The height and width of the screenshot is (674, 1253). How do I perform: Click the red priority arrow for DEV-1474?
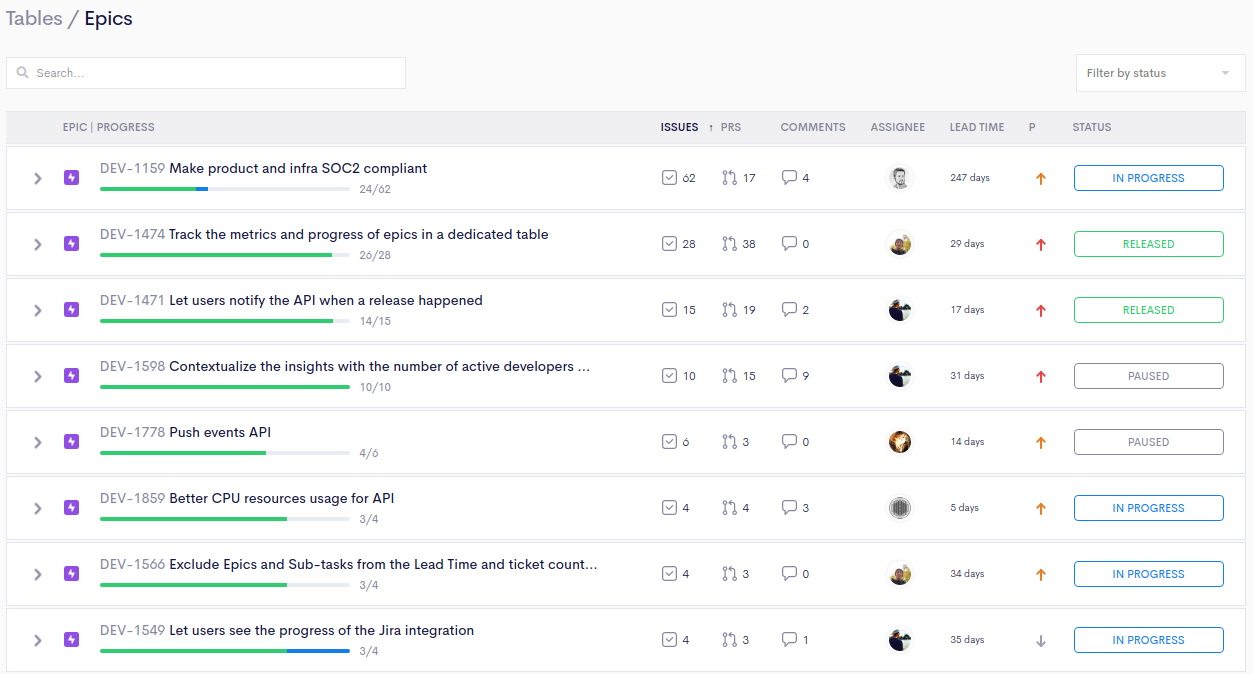(x=1040, y=245)
